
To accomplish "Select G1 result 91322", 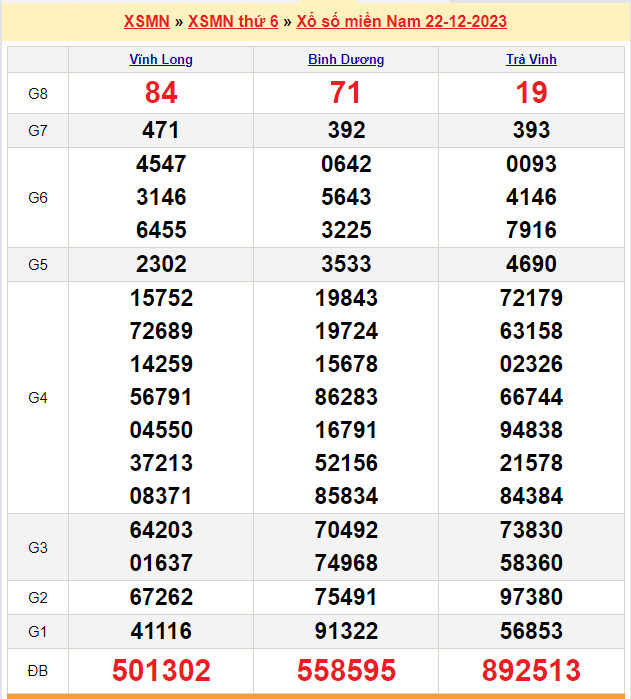I will coord(346,631).
